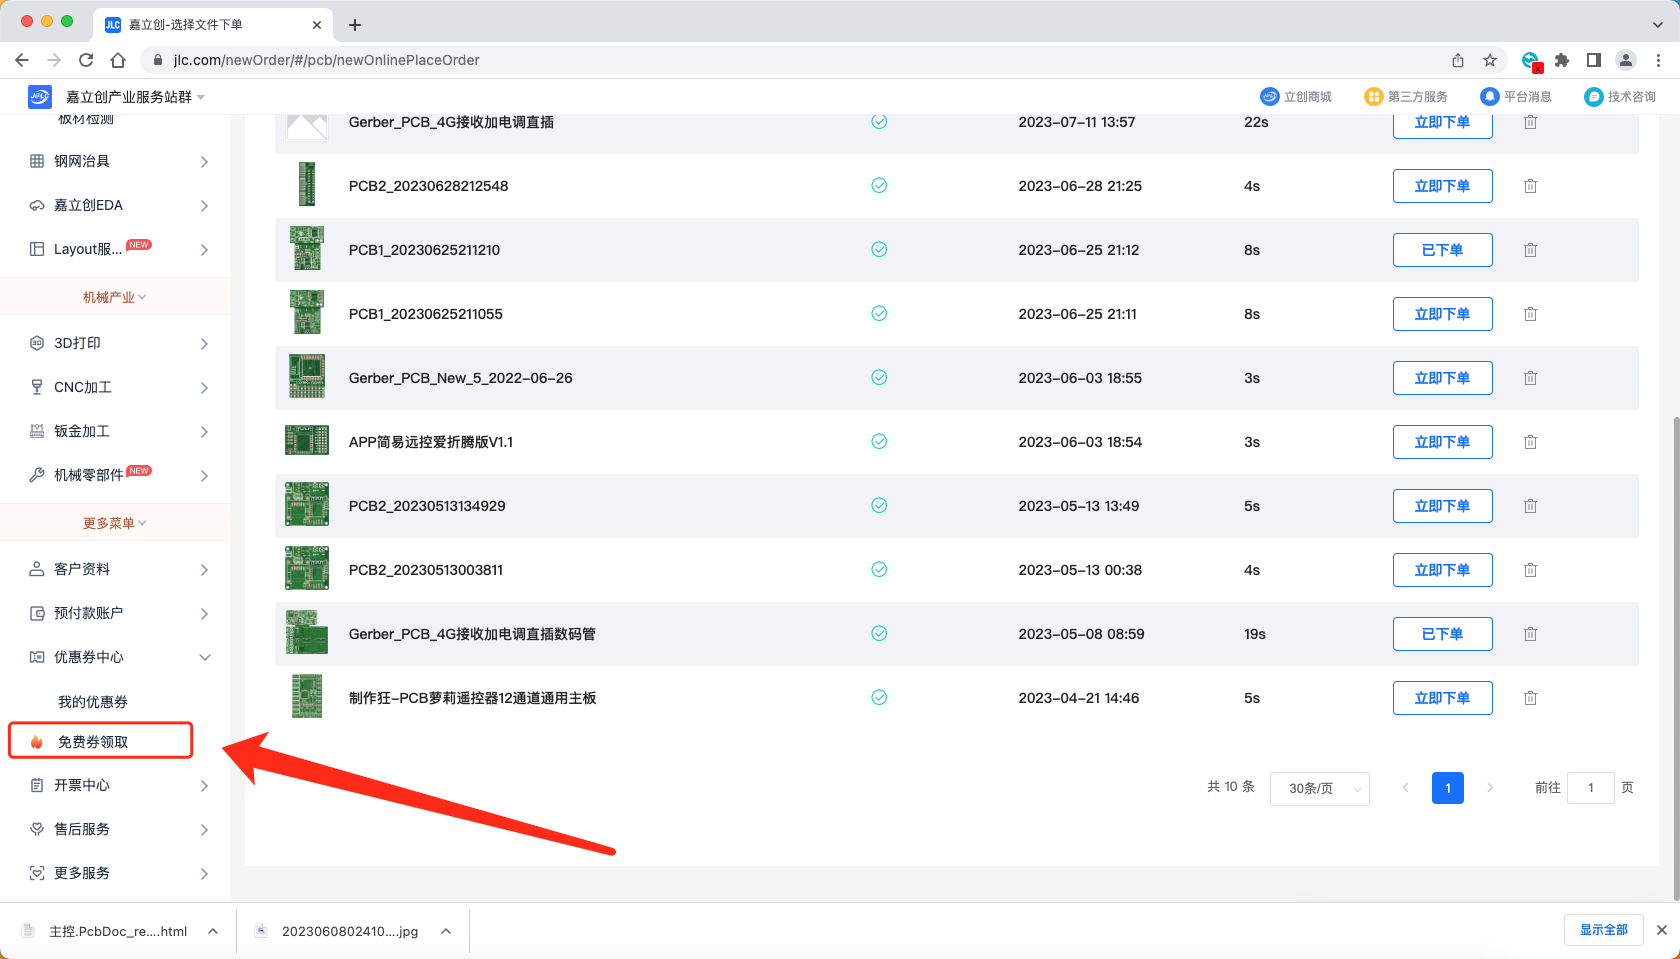1680x959 pixels.
Task: Expand the 钢网治具 sidebar menu
Action: point(204,161)
